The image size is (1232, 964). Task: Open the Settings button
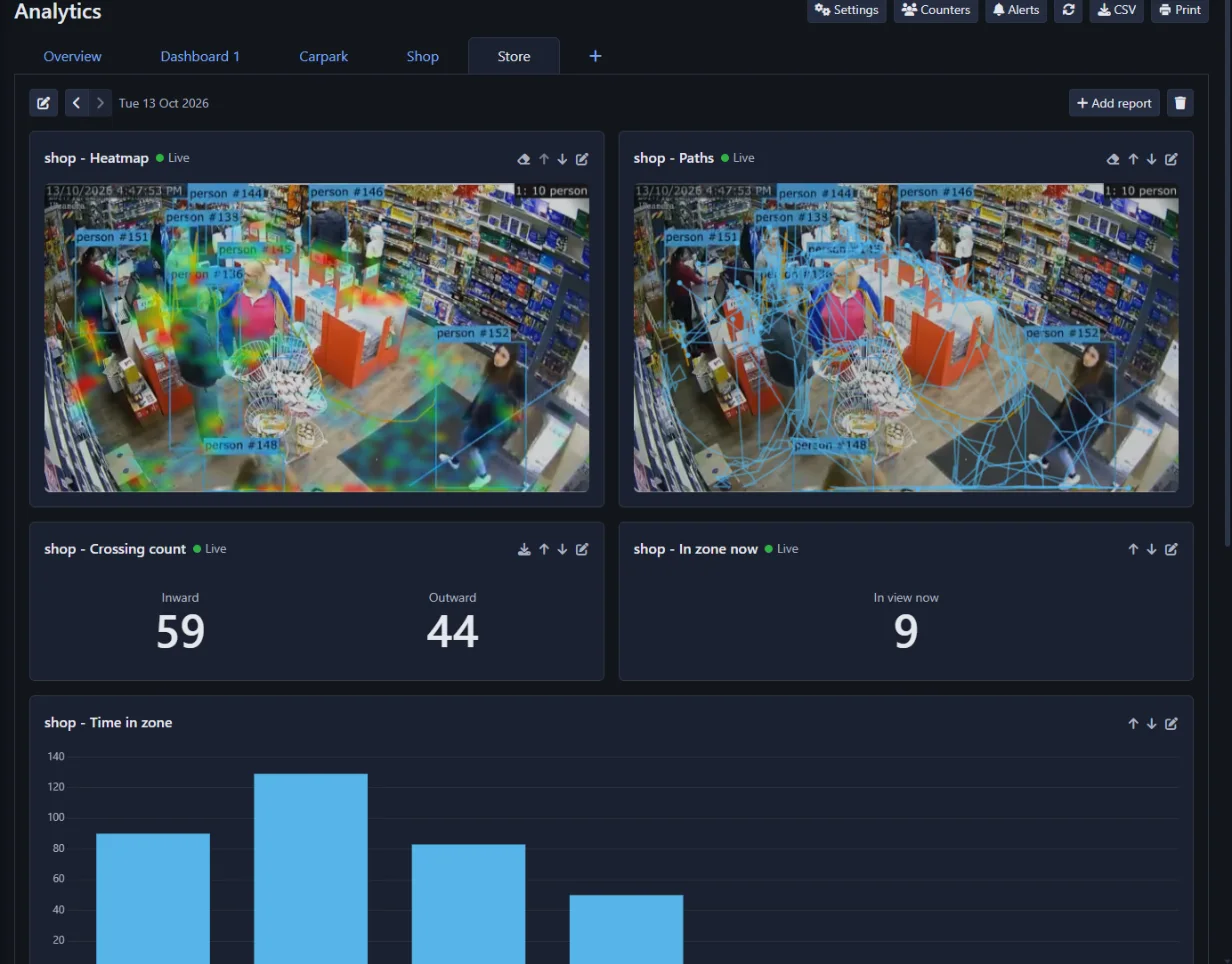846,10
